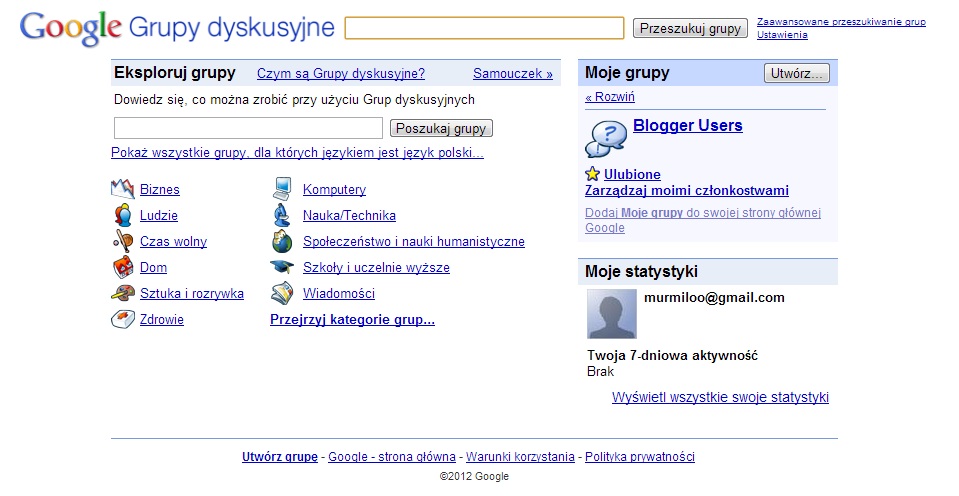Open Wyświetl wszystkie swoje statystyki link
This screenshot has width=959, height=496.
coord(720,398)
